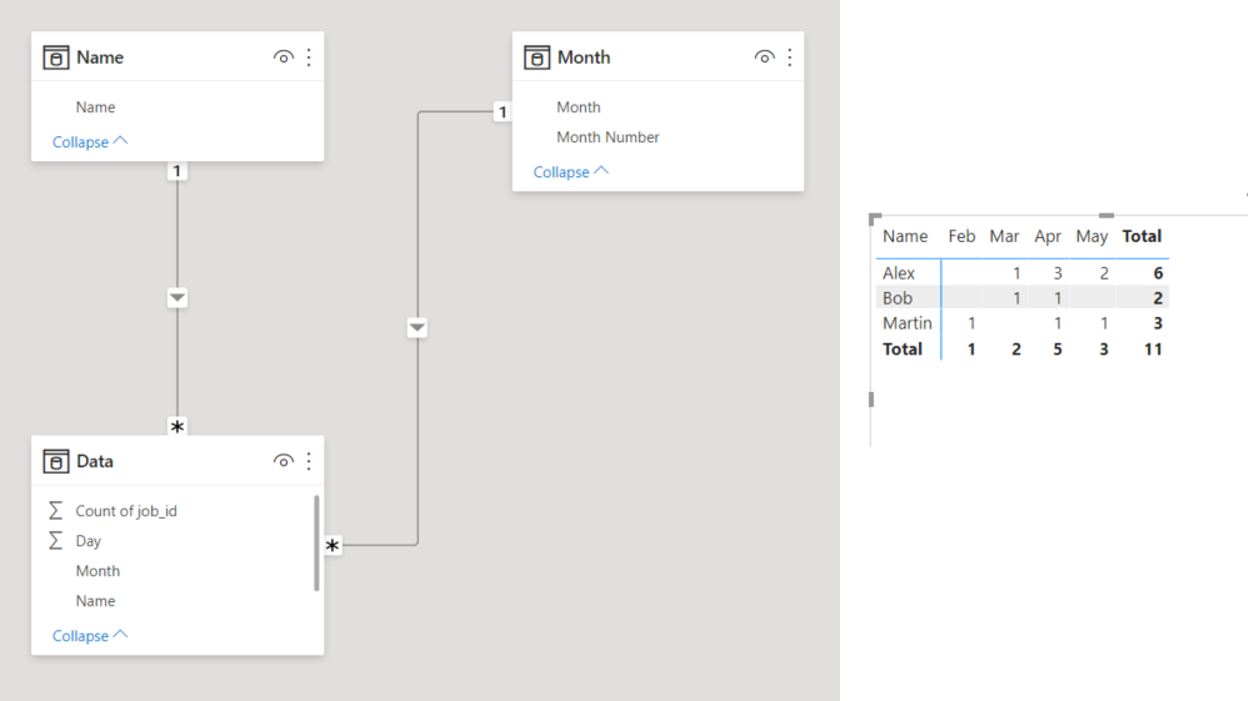1248x701 pixels.
Task: Select Month Number field in Month table
Action: (x=608, y=137)
